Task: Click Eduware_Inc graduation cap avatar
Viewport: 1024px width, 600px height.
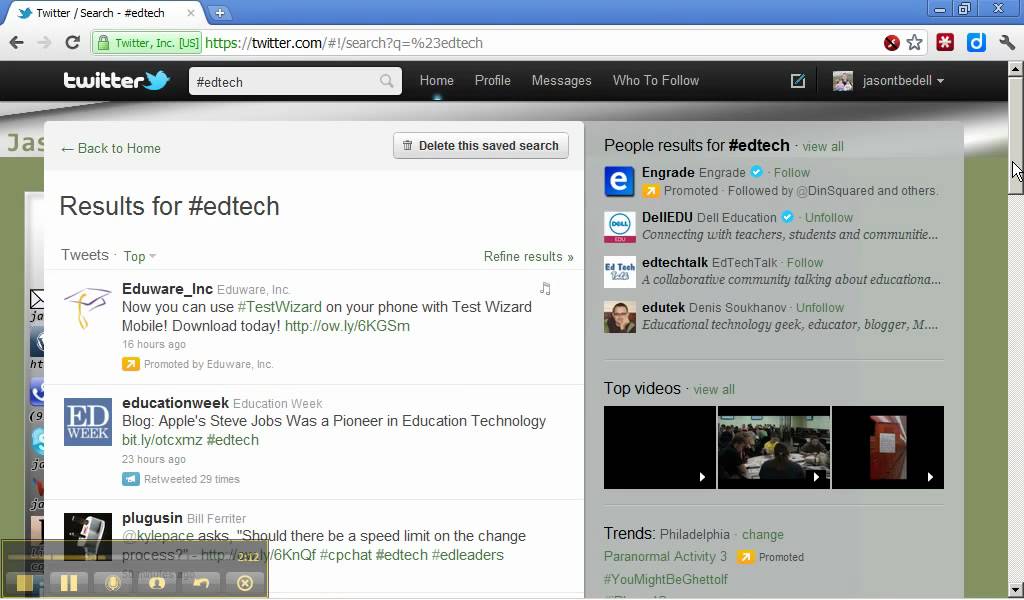Action: point(88,307)
